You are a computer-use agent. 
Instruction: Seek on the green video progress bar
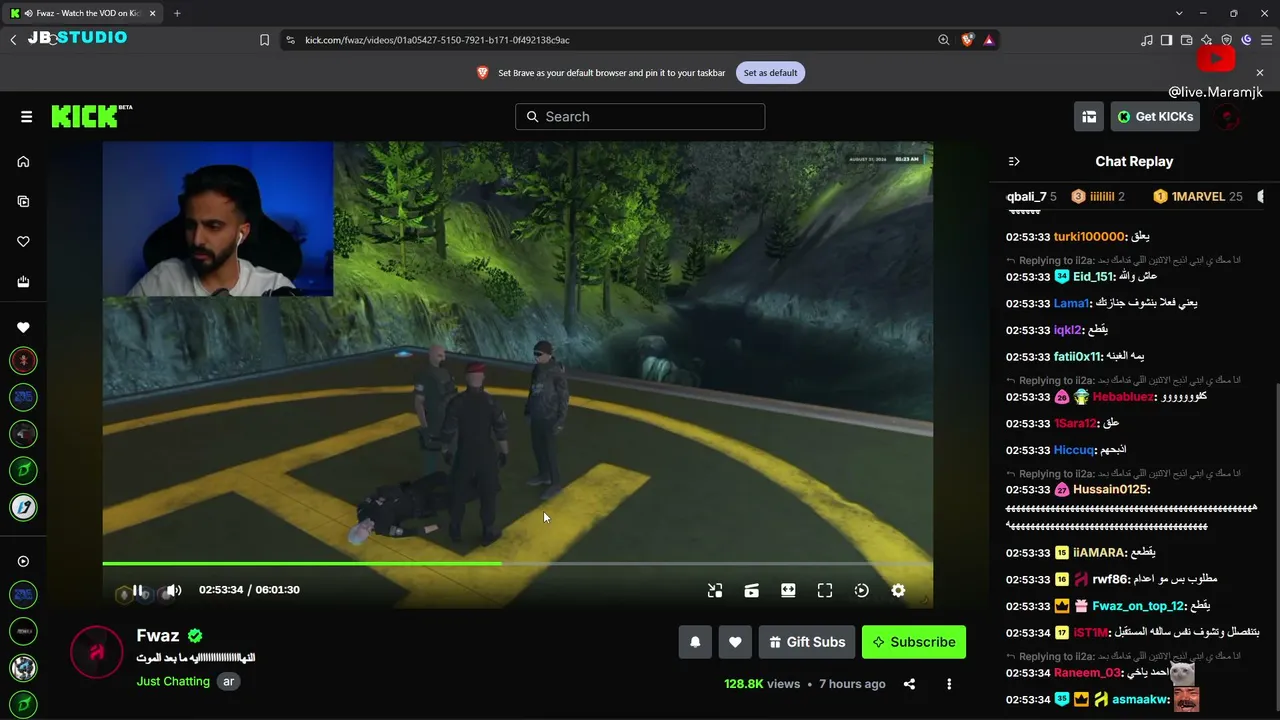518,564
